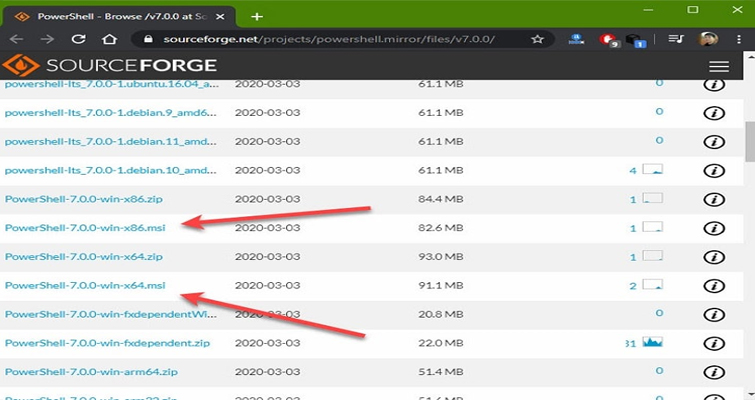The width and height of the screenshot is (755, 400).
Task: Show info for powershell-lts debian.11 row
Action: click(714, 142)
